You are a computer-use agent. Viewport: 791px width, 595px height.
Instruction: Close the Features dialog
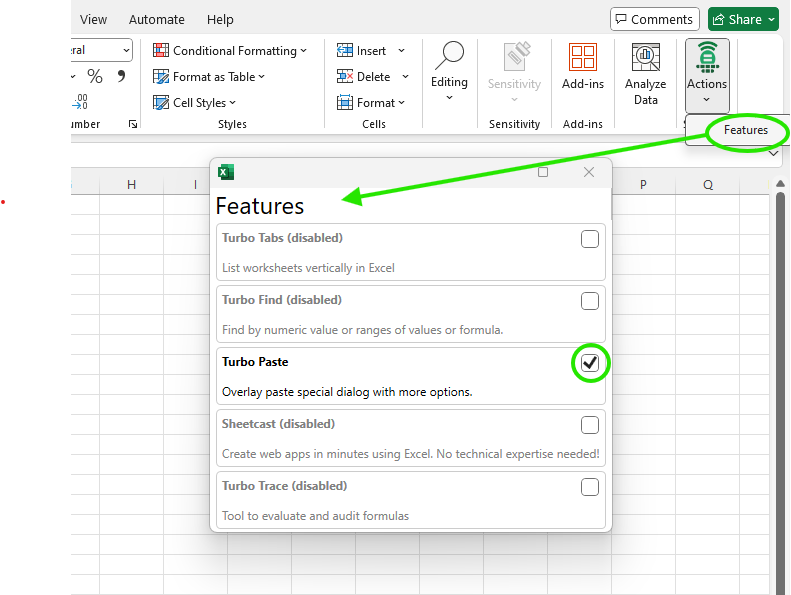(589, 172)
